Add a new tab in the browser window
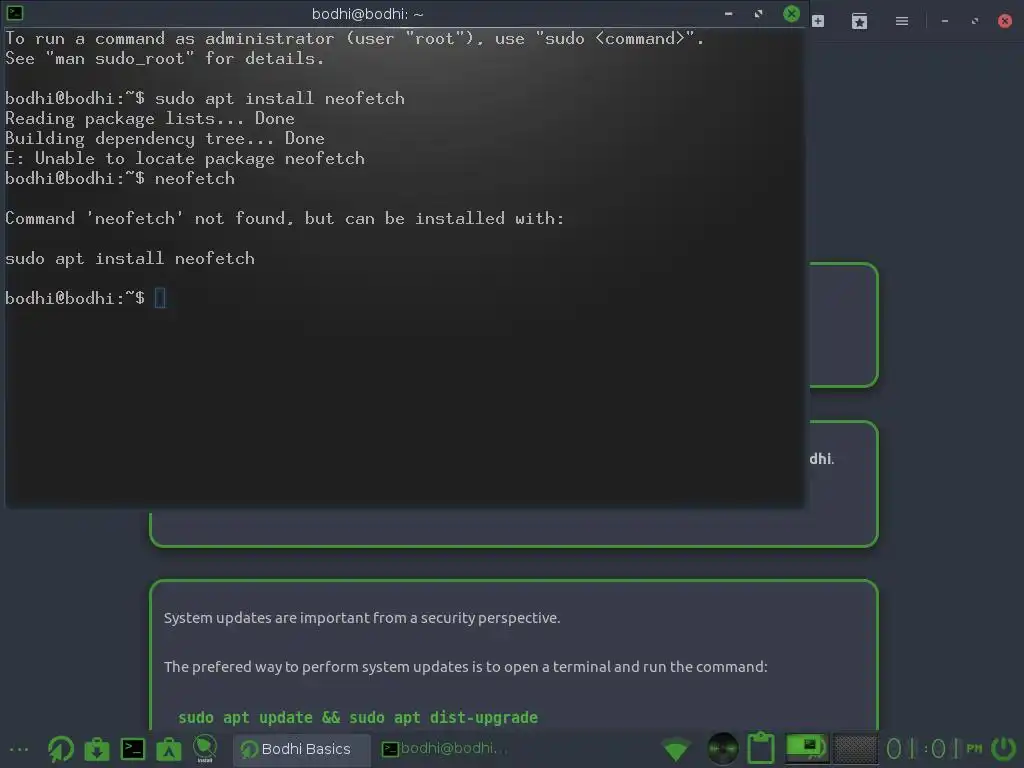 click(818, 21)
